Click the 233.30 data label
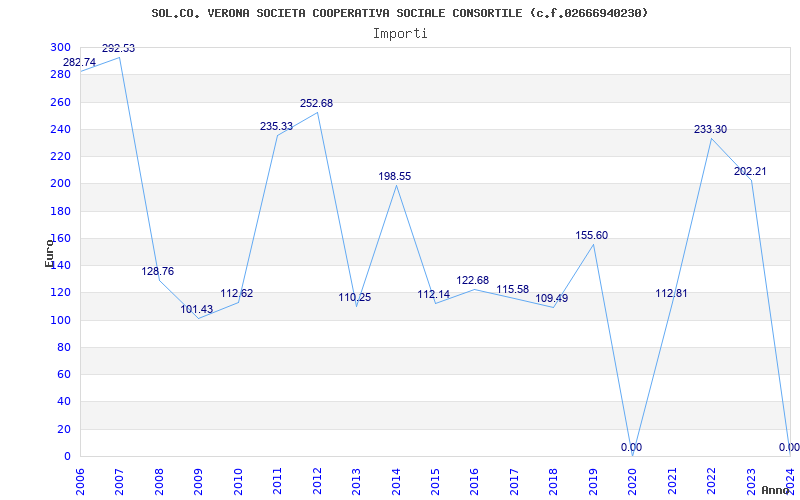 pos(710,130)
